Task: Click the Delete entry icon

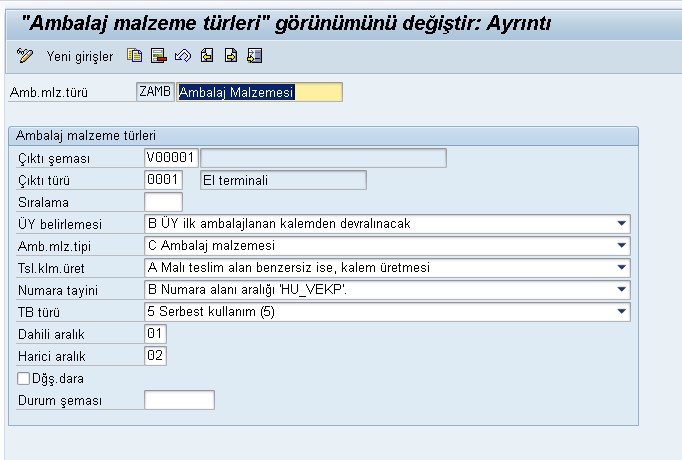Action: [158, 55]
